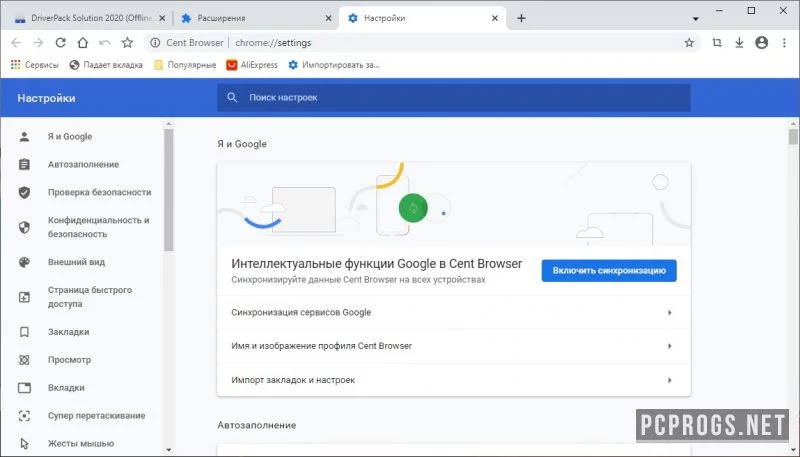Click the Супер перетаскивание icon
The image size is (800, 457).
click(24, 416)
